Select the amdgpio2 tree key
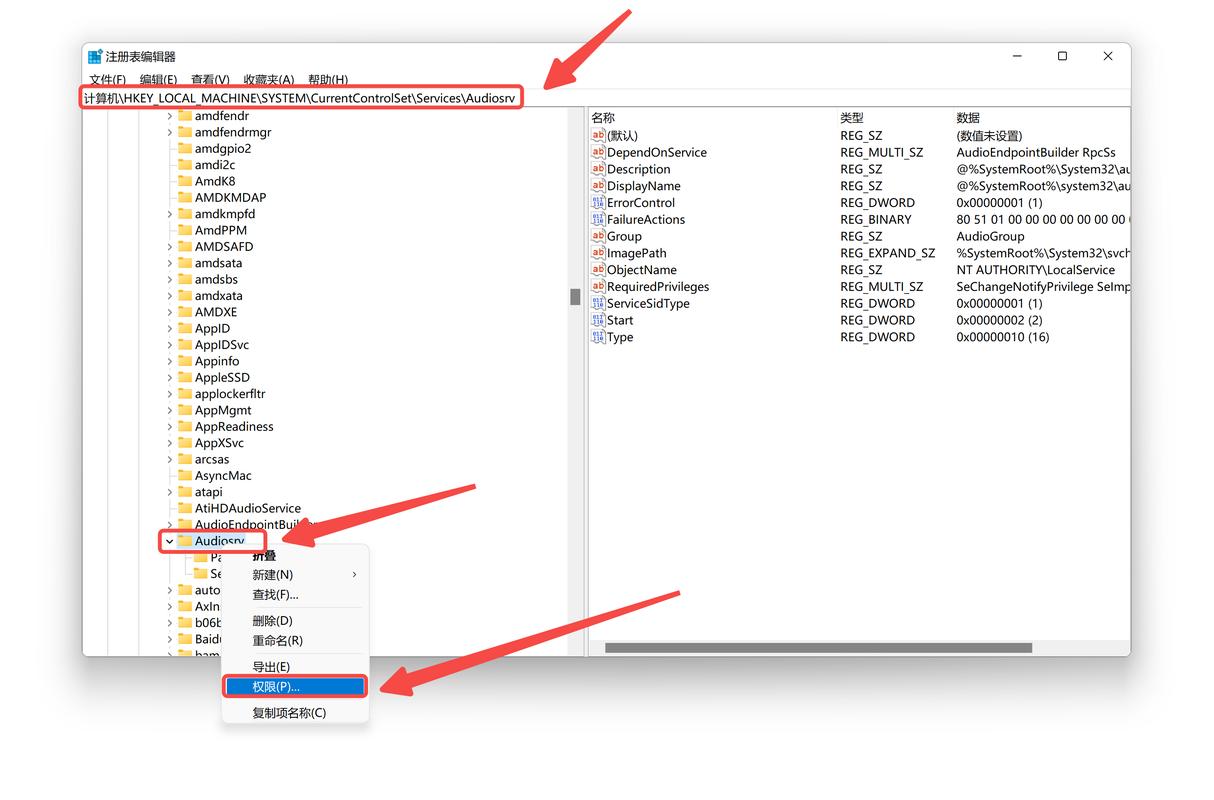This screenshot has width=1214, height=800. tap(223, 148)
